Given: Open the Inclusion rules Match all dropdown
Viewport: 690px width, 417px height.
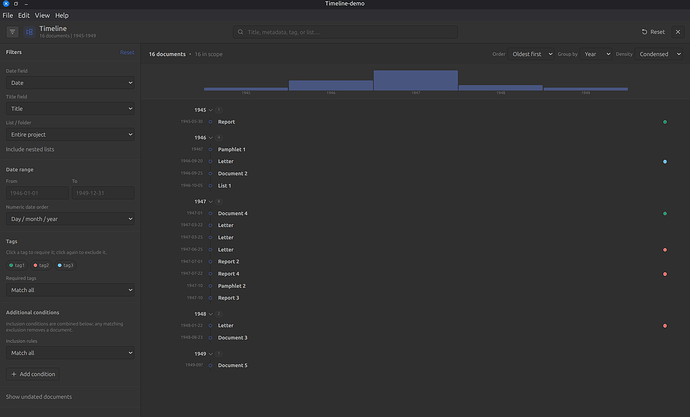Looking at the screenshot, I should pyautogui.click(x=70, y=353).
